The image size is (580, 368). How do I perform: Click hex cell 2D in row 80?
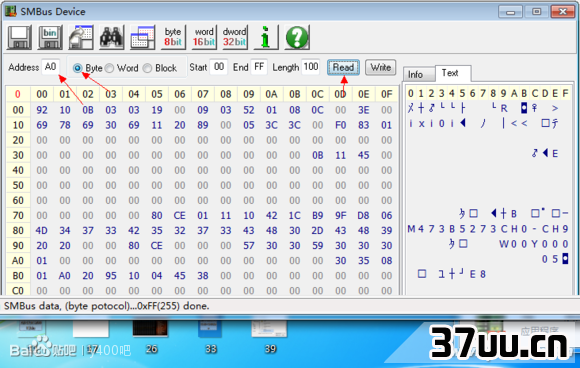318,230
